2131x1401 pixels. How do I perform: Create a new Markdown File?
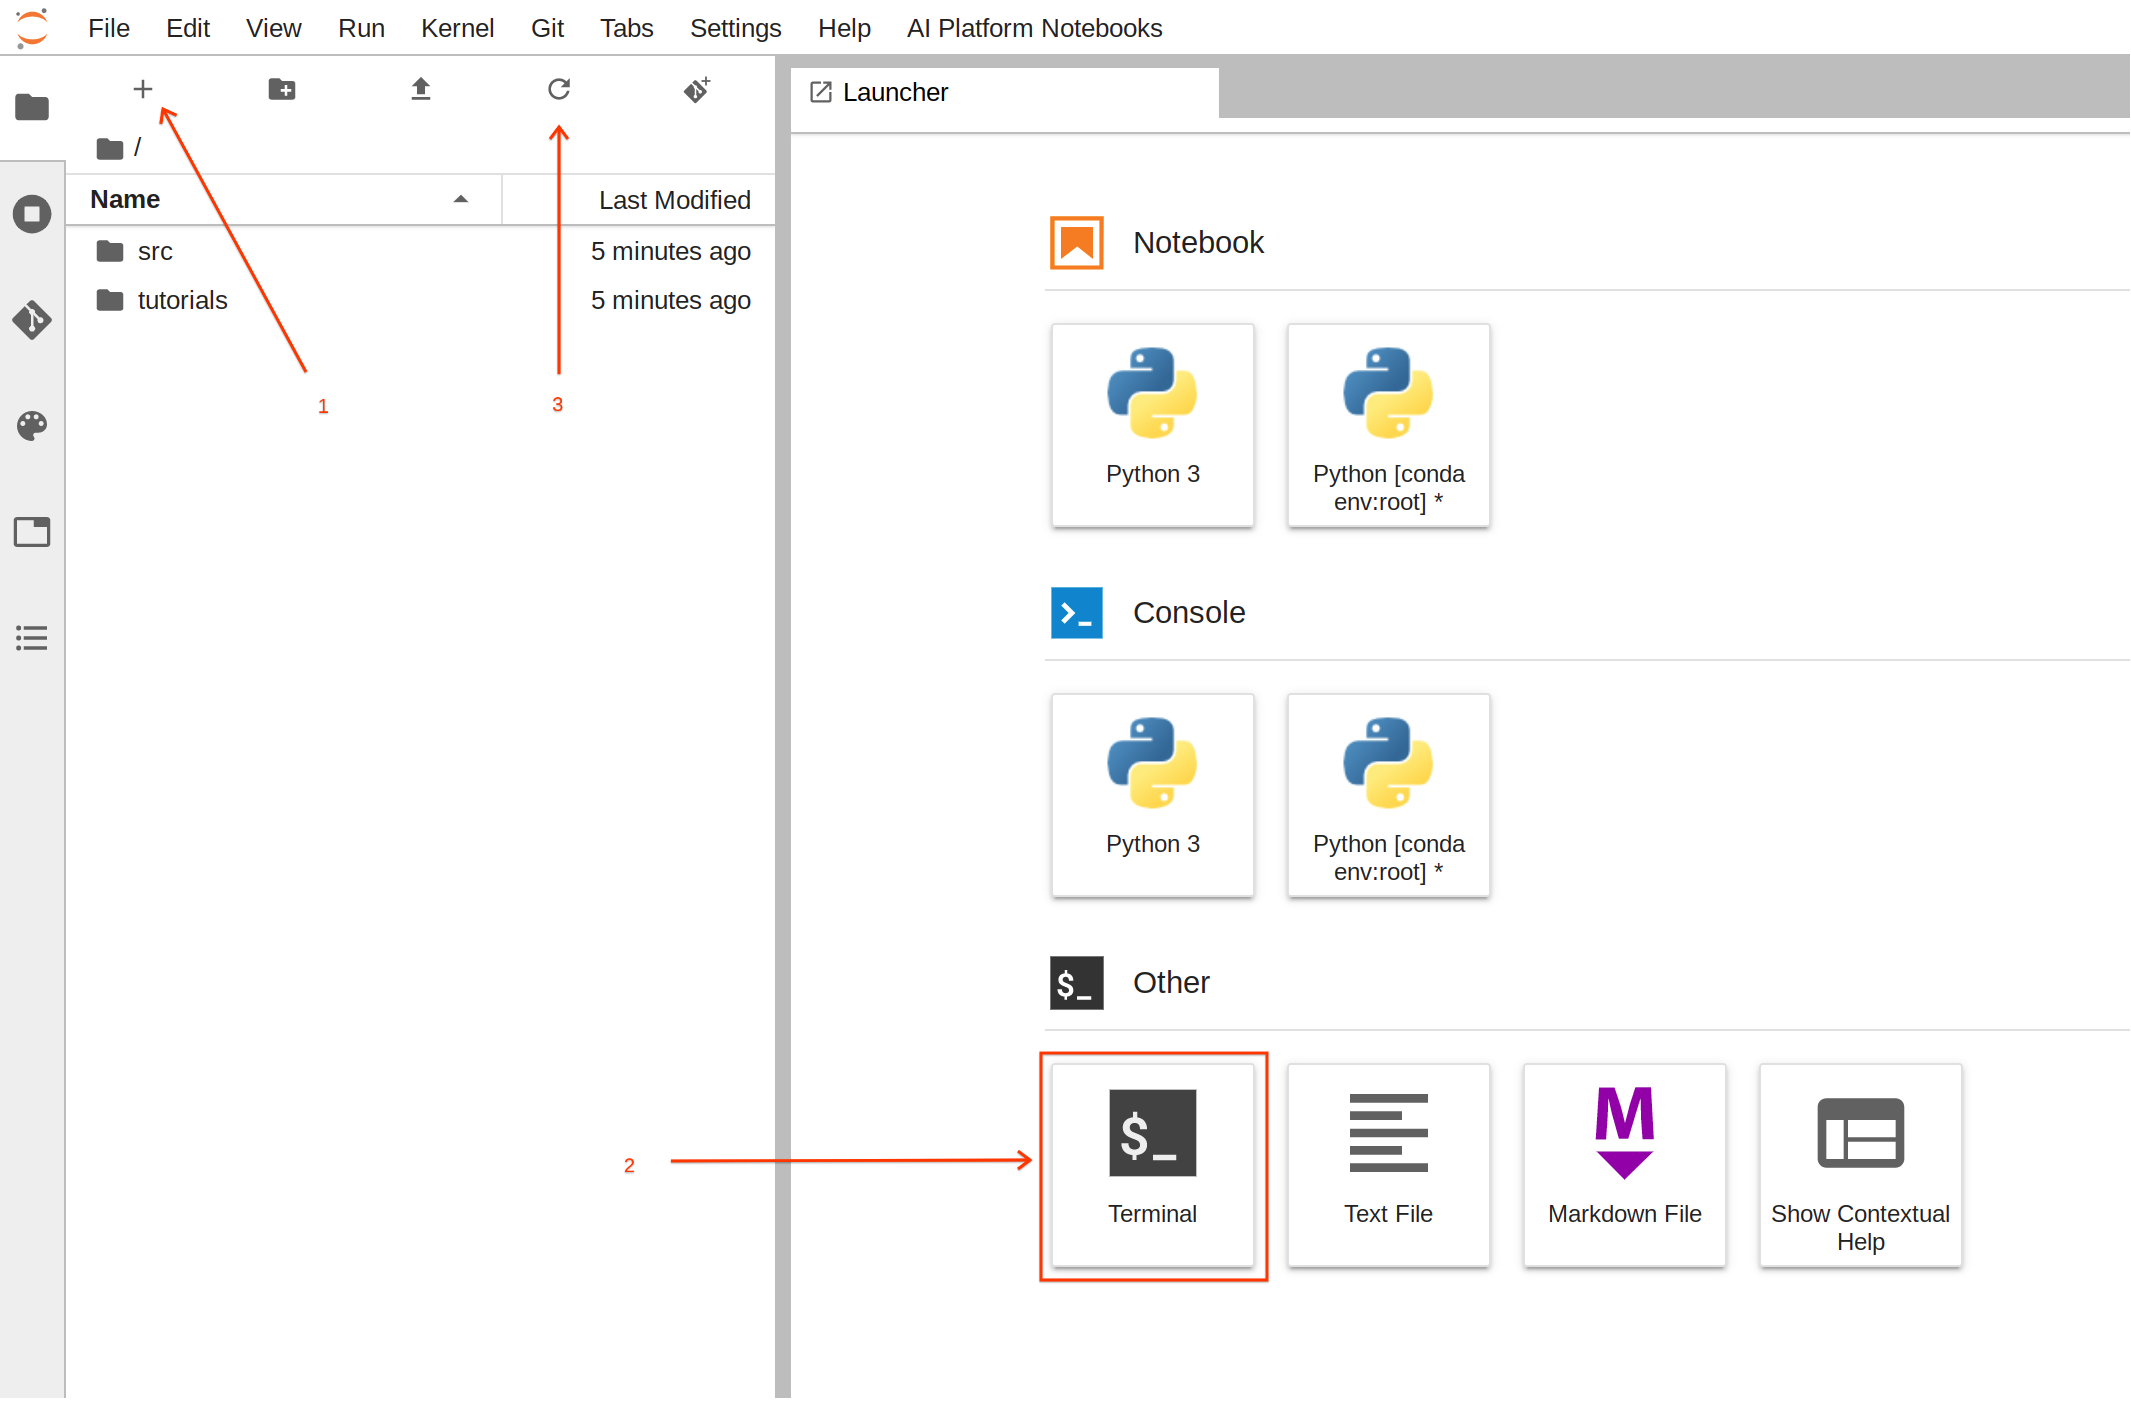pos(1625,1165)
